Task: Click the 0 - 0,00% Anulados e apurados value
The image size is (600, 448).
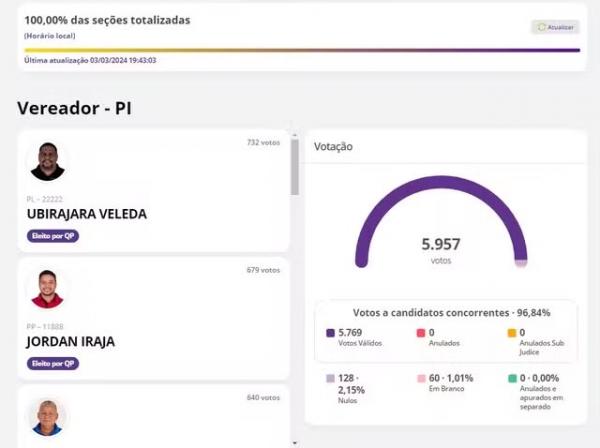Action: pos(539,378)
